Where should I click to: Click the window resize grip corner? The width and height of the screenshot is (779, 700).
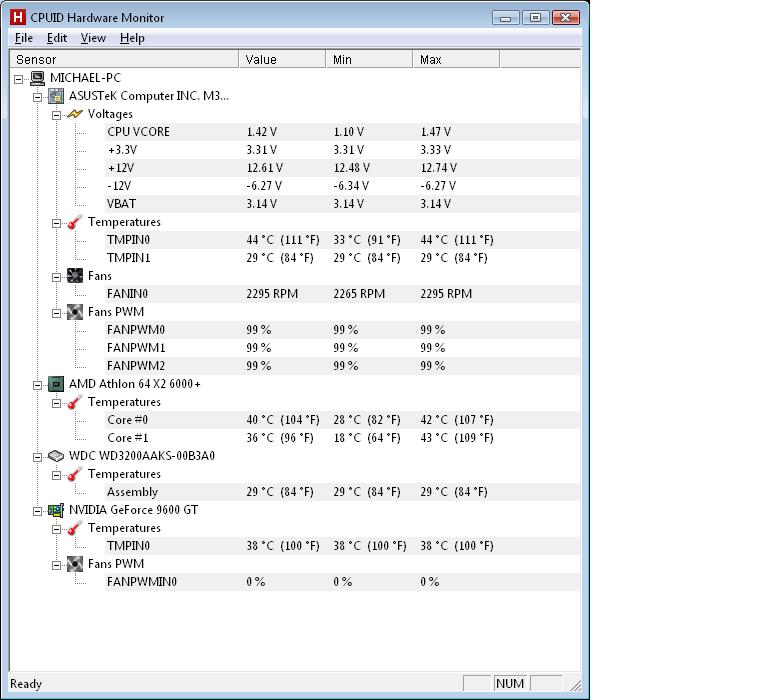(x=575, y=686)
